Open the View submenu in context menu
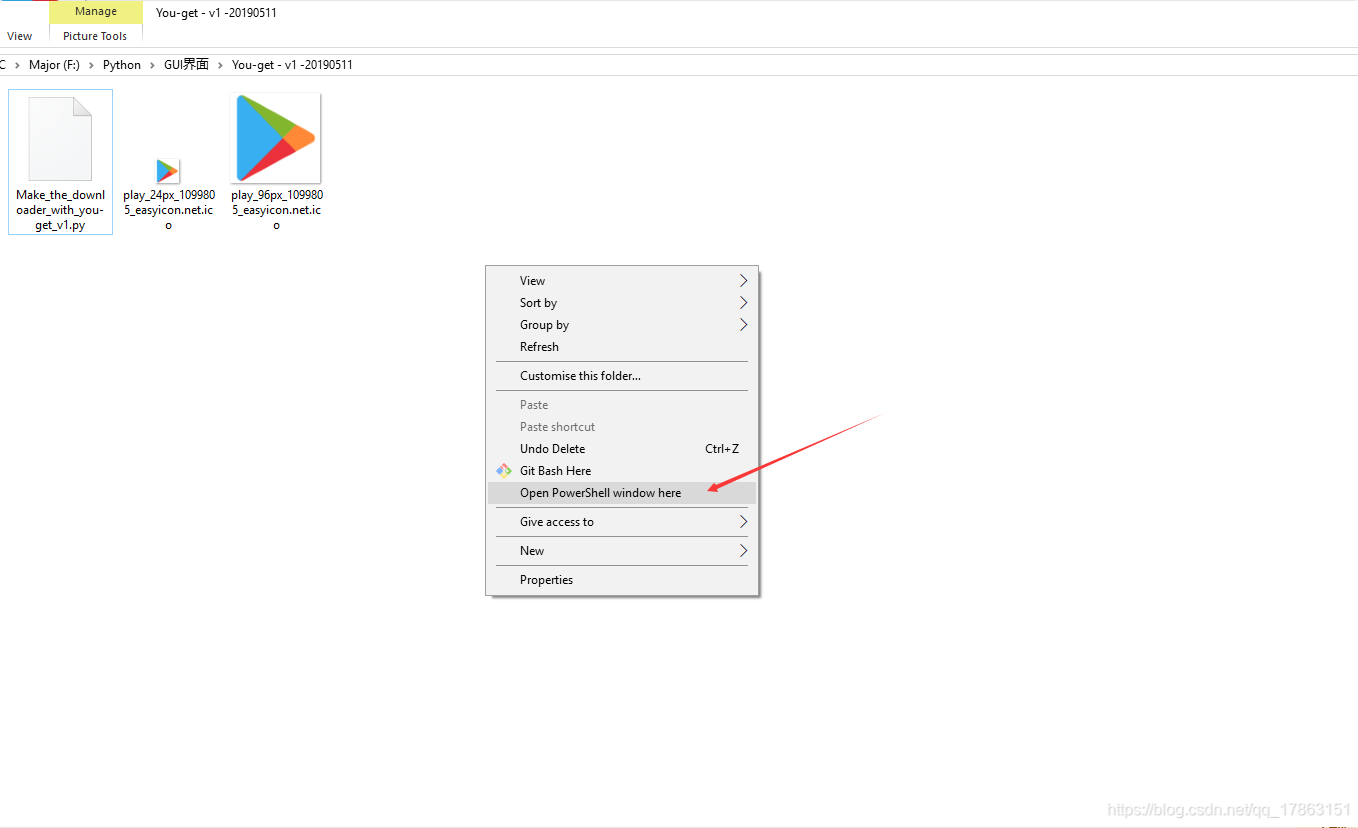This screenshot has height=828, width=1358. (x=622, y=281)
